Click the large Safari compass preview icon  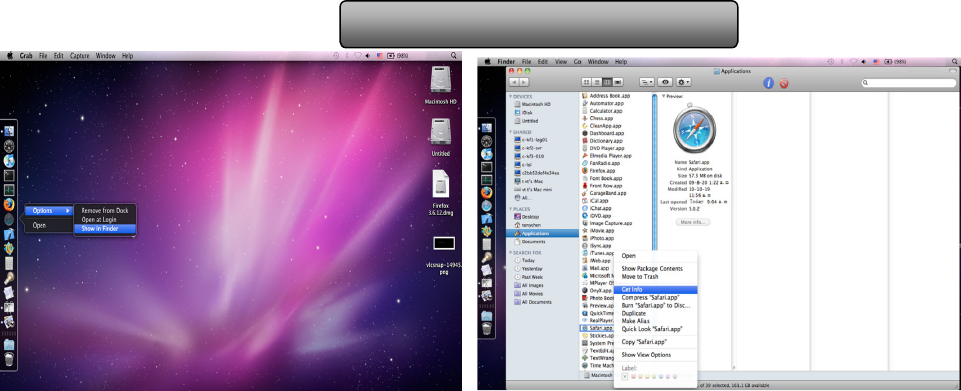point(694,128)
